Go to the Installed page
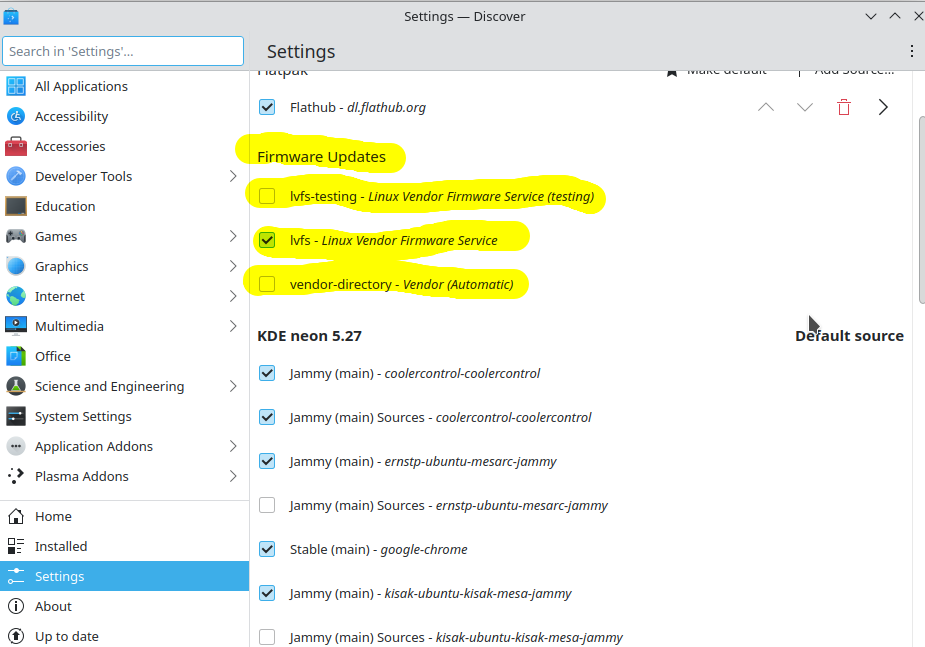 pos(61,547)
